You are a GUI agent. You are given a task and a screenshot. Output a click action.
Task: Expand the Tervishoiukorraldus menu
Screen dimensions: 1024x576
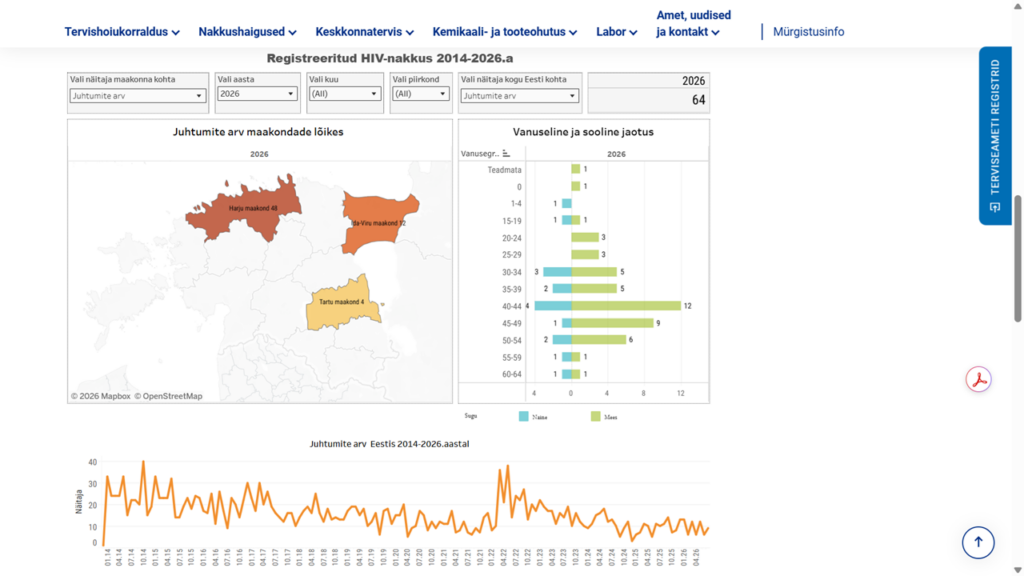pos(121,31)
